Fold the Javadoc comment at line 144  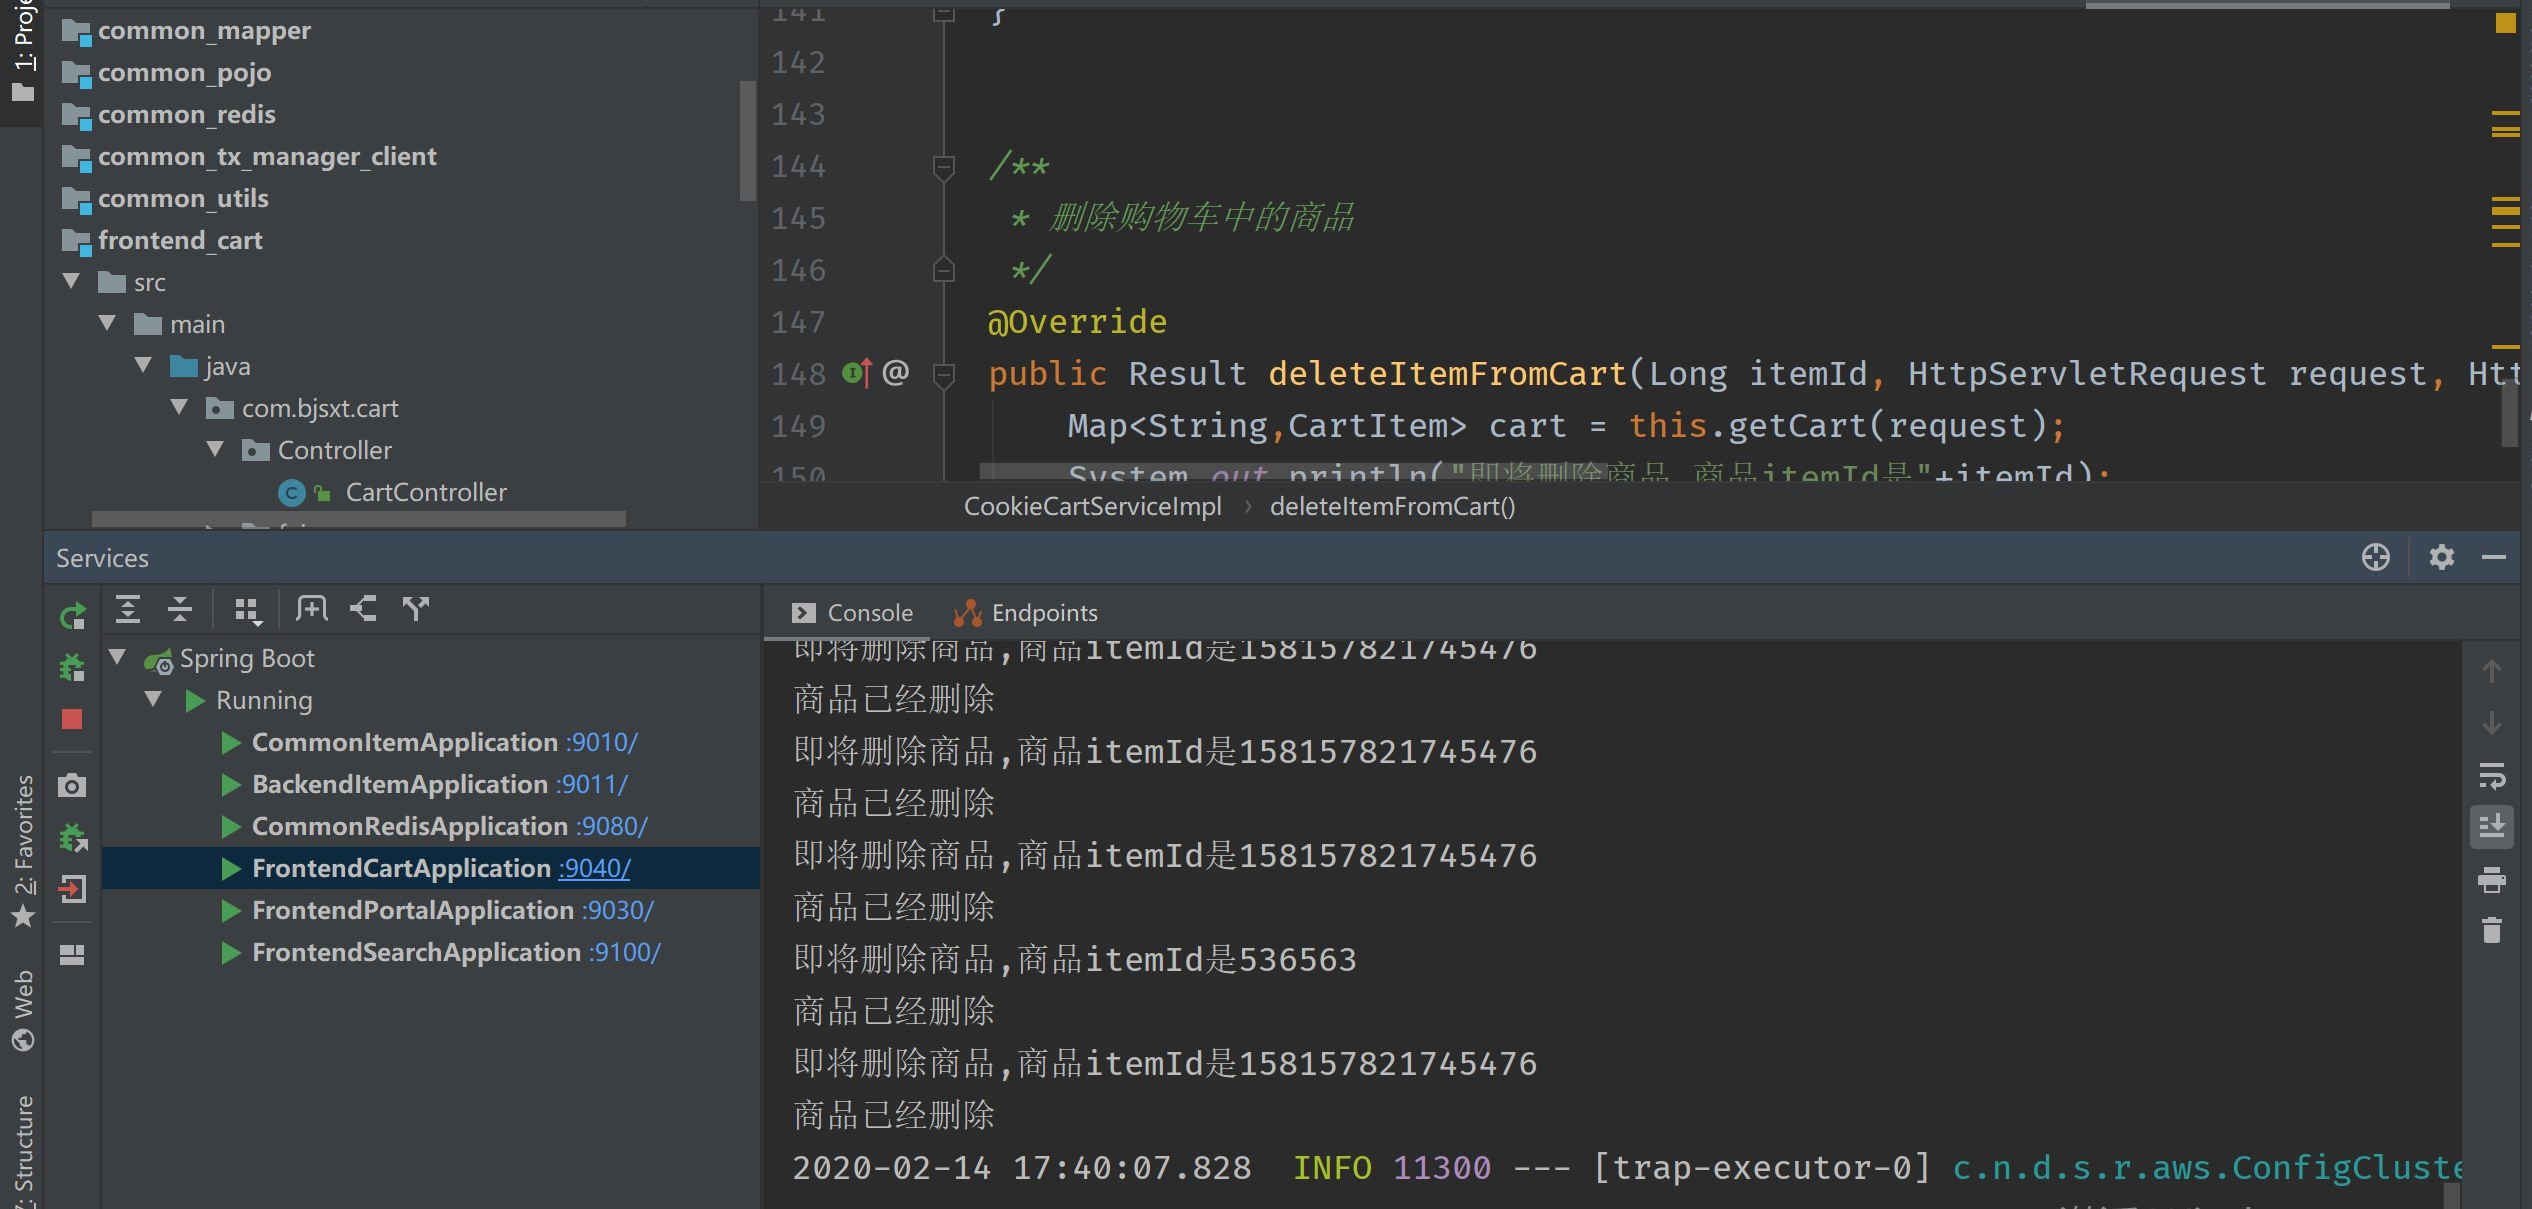943,166
